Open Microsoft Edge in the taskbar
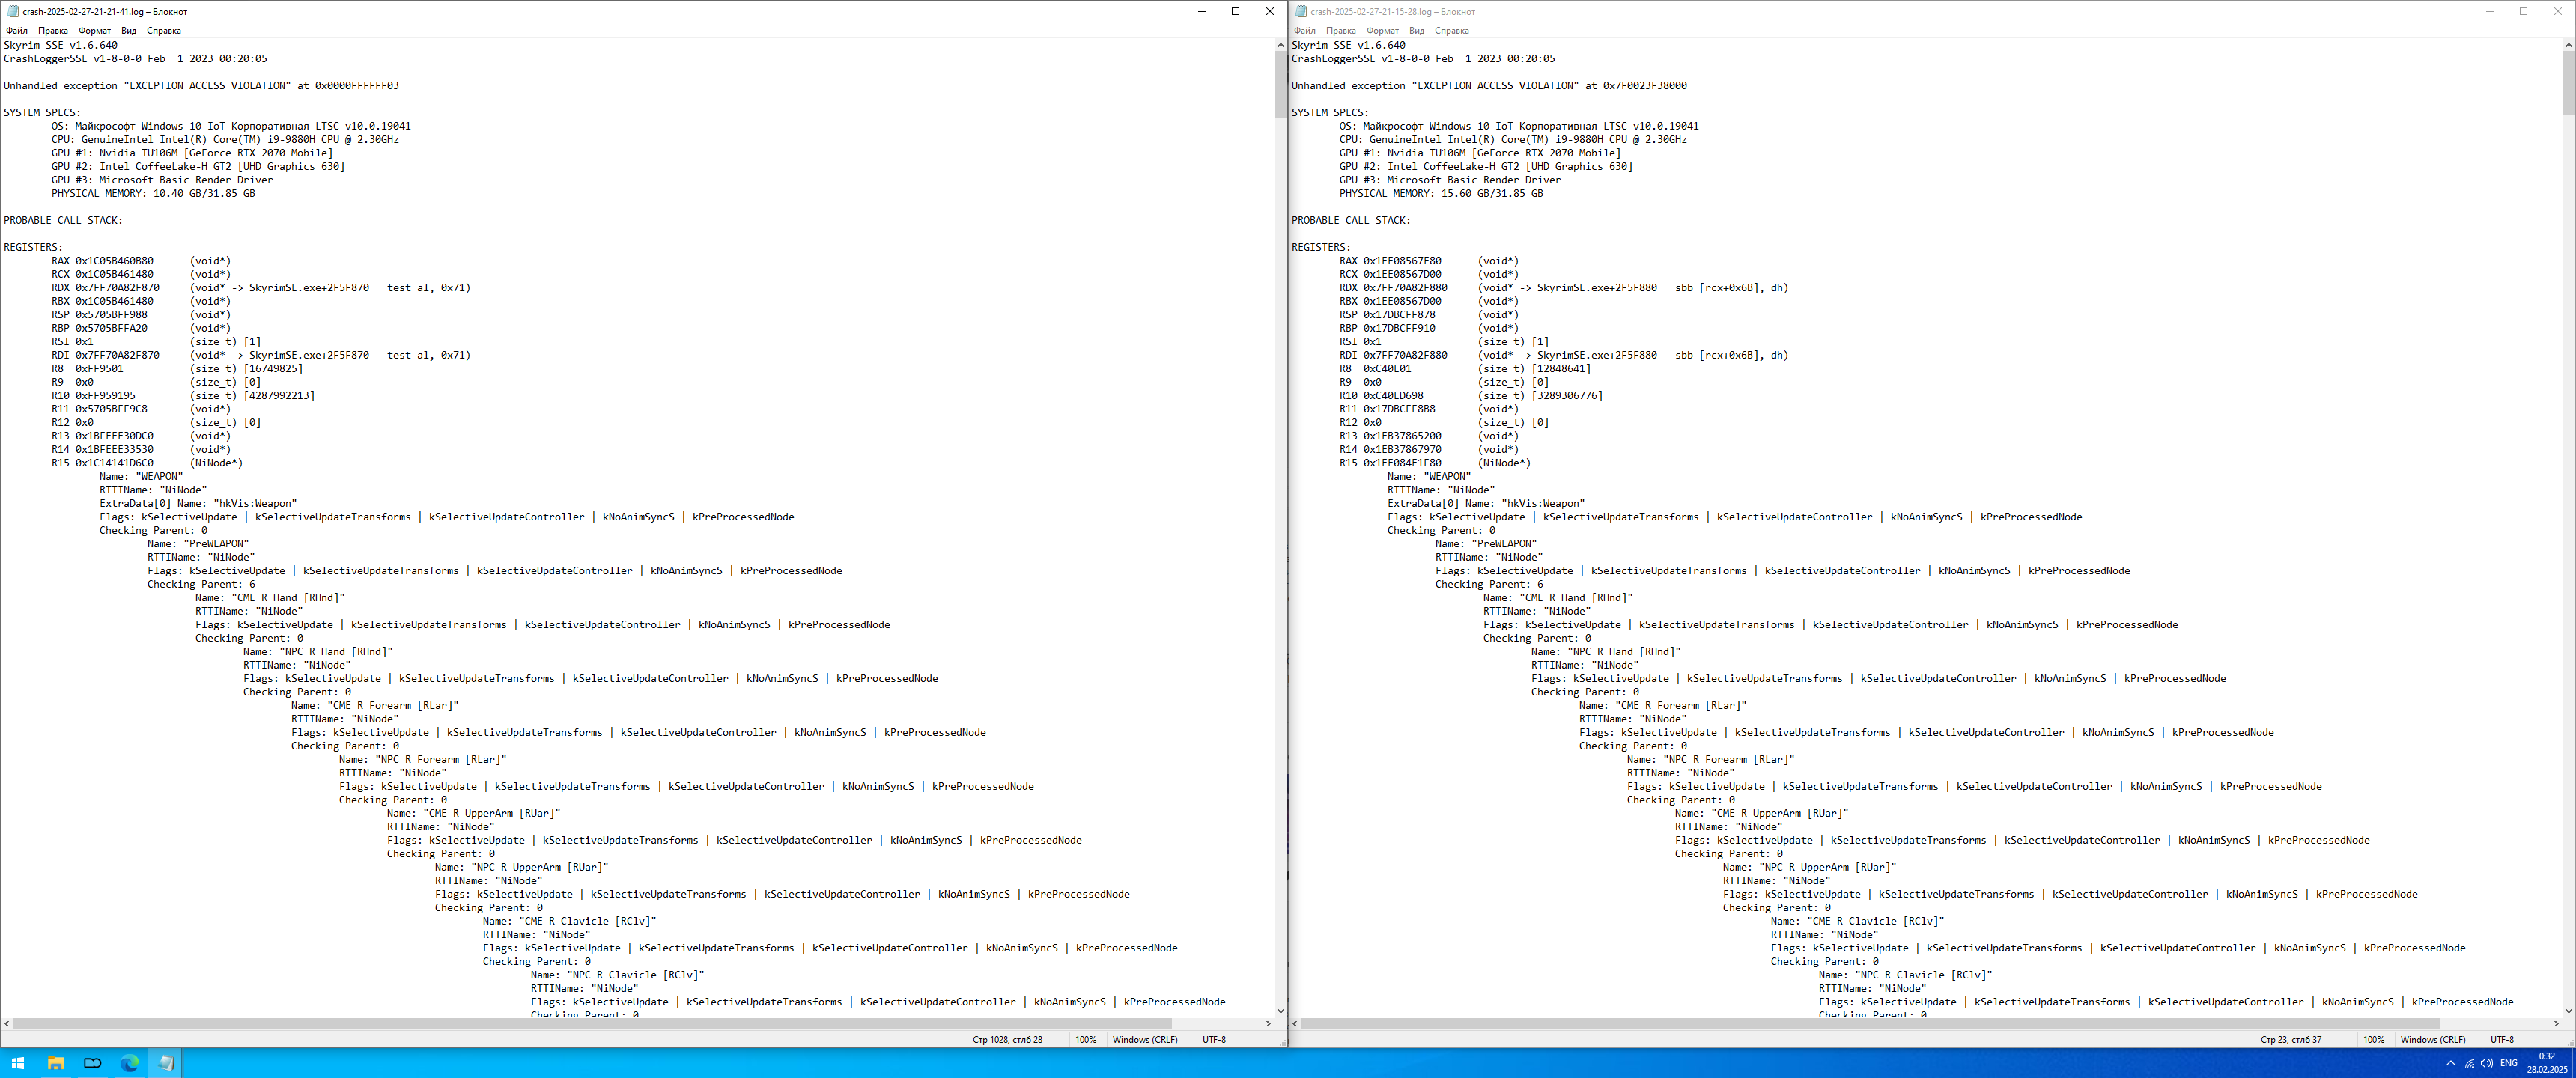Image resolution: width=2576 pixels, height=1078 pixels. click(x=129, y=1063)
